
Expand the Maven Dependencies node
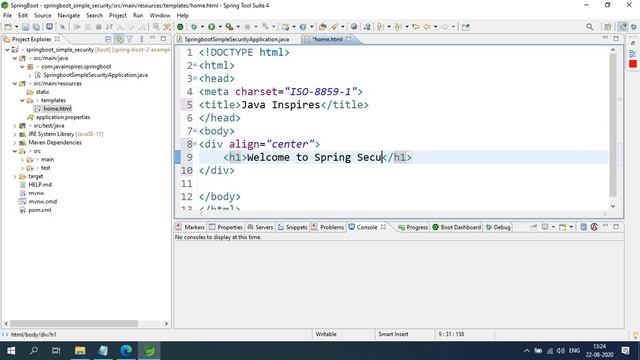pyautogui.click(x=15, y=142)
